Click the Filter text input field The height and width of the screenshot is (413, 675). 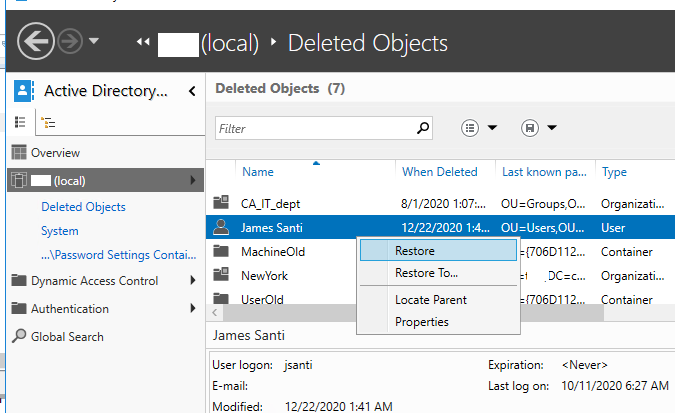pyautogui.click(x=314, y=128)
